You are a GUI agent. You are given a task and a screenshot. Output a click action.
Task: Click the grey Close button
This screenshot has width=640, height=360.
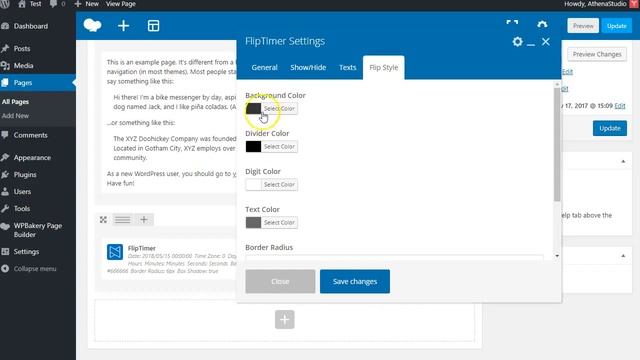pyautogui.click(x=280, y=282)
